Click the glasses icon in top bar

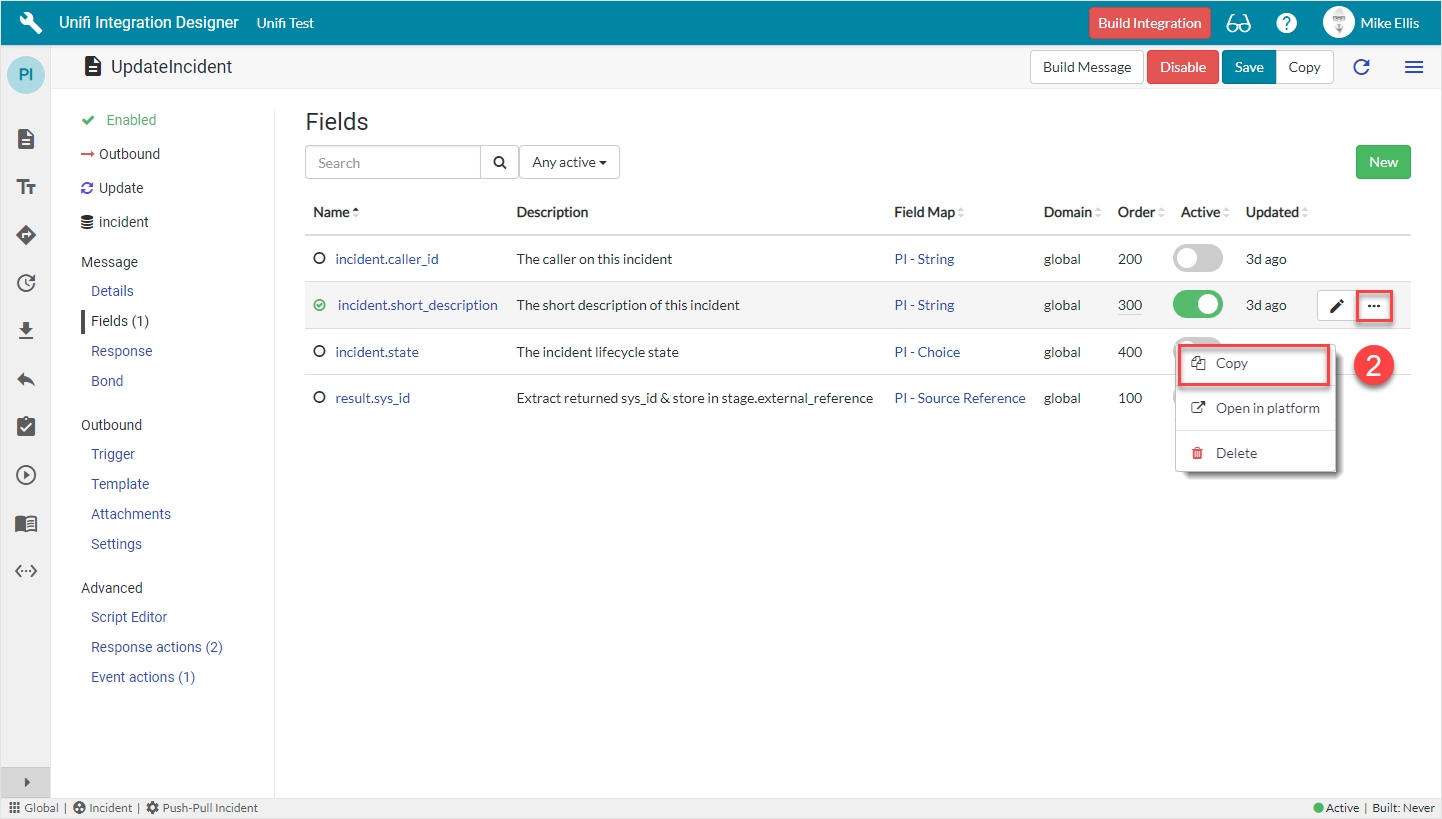click(x=1238, y=23)
